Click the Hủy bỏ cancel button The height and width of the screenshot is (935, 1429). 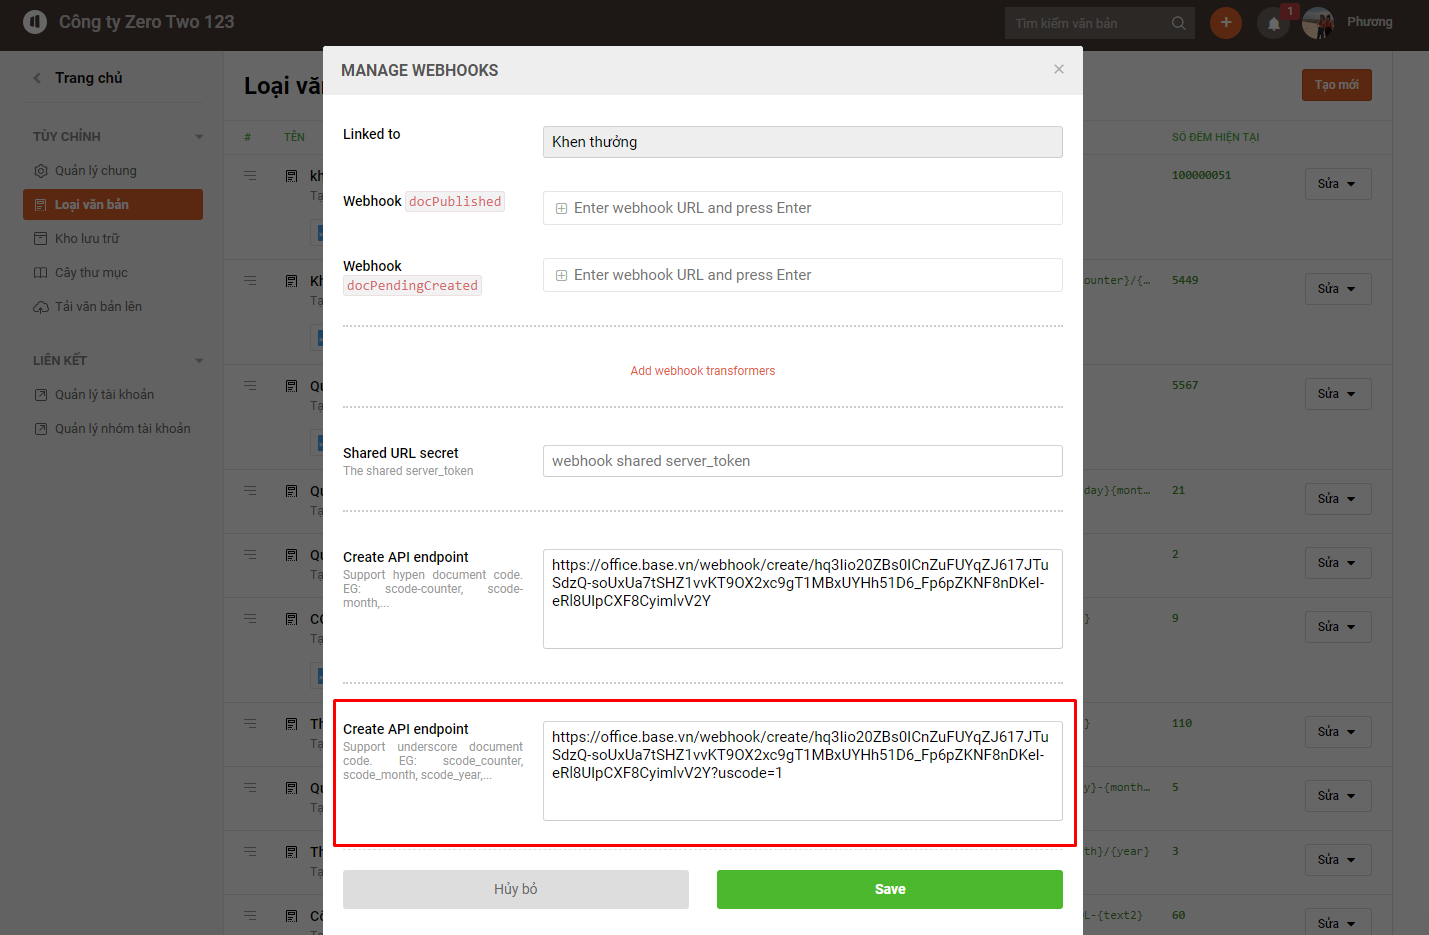515,889
